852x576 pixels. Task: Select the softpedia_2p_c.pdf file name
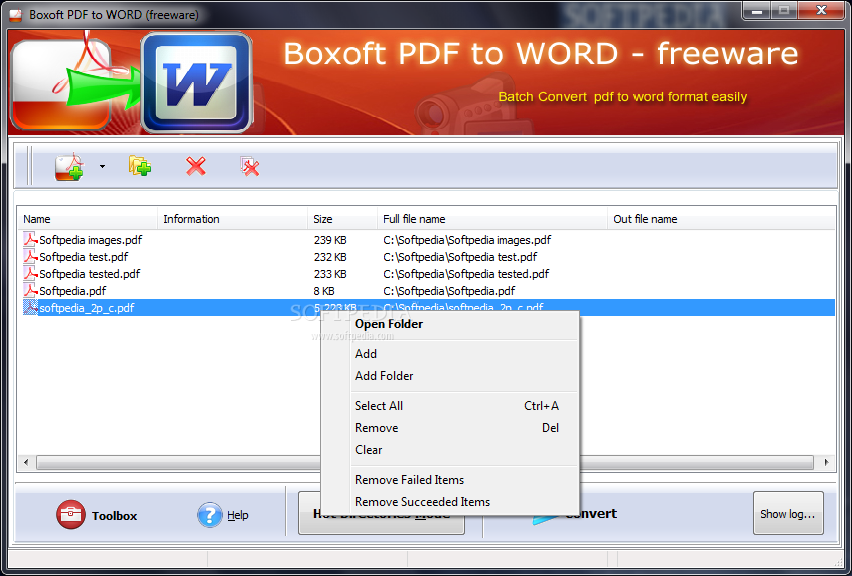click(87, 308)
